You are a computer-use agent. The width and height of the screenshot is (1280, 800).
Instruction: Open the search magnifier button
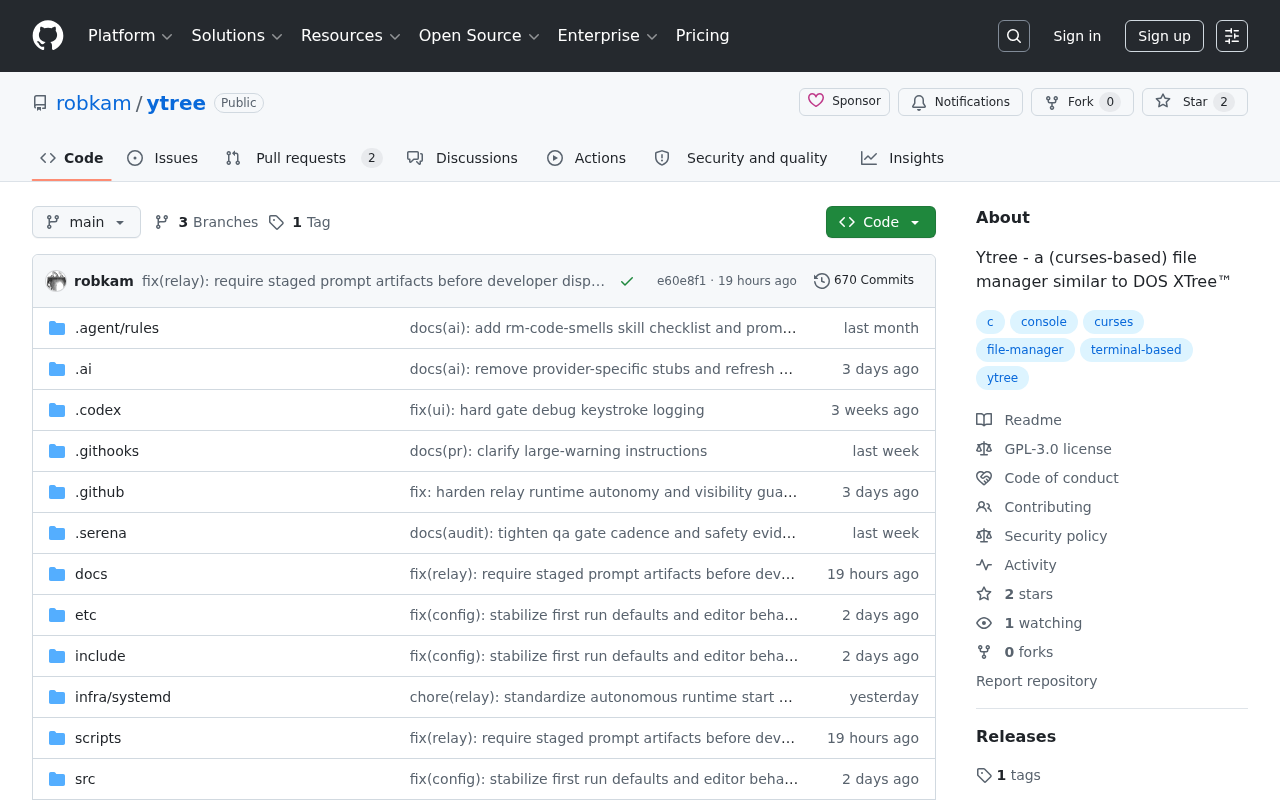(1014, 36)
